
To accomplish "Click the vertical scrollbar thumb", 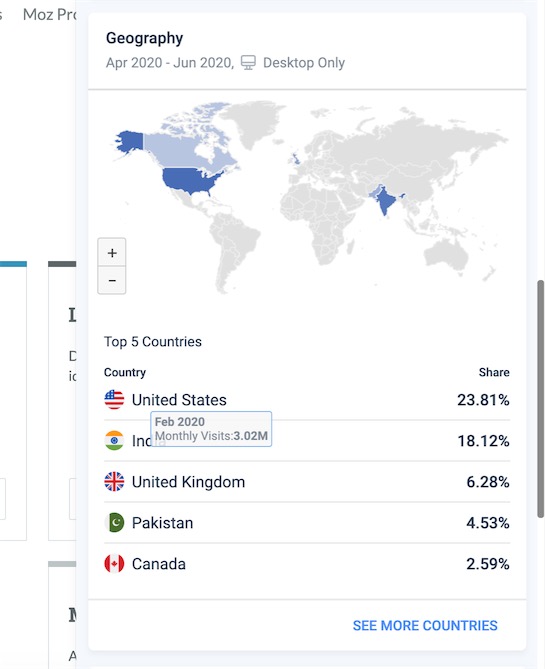I will 540,399.
